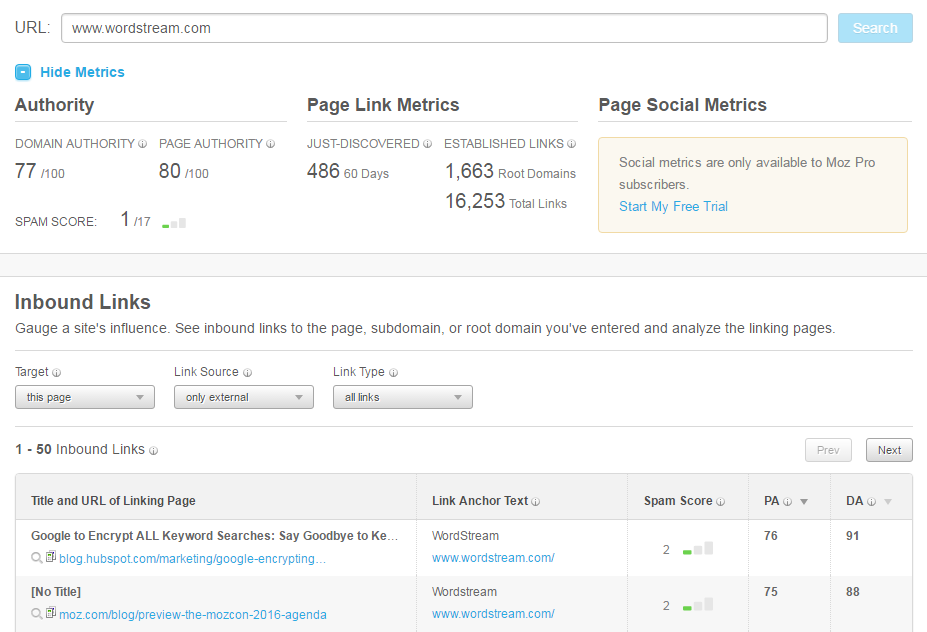The image size is (927, 632).
Task: Click title 'Google to Encrypt ALL Keyword Searches'
Action: 215,536
